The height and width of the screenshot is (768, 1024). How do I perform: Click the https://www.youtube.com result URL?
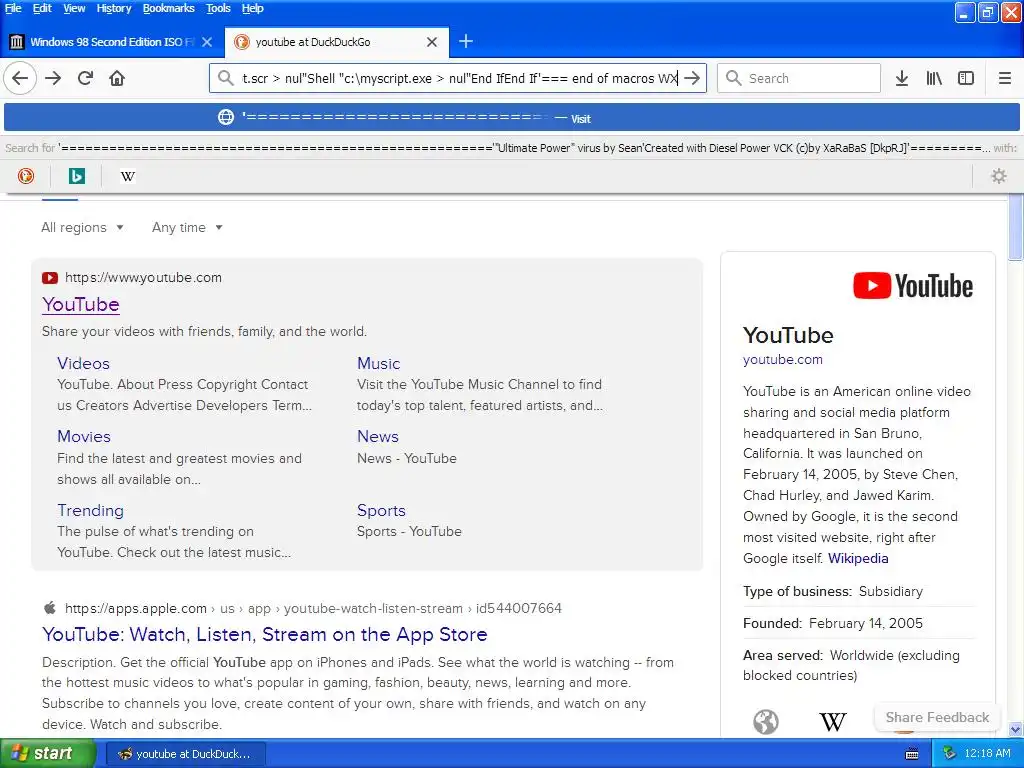[143, 278]
